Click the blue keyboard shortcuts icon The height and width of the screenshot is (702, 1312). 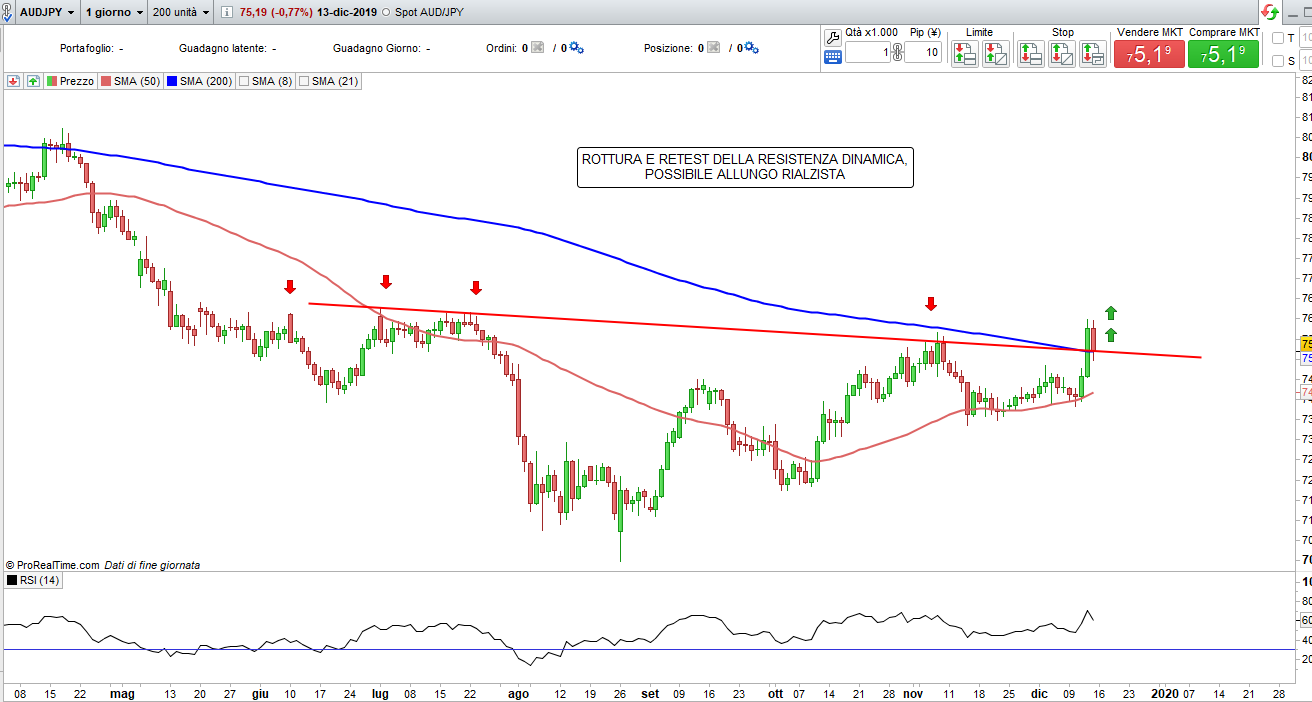(833, 57)
